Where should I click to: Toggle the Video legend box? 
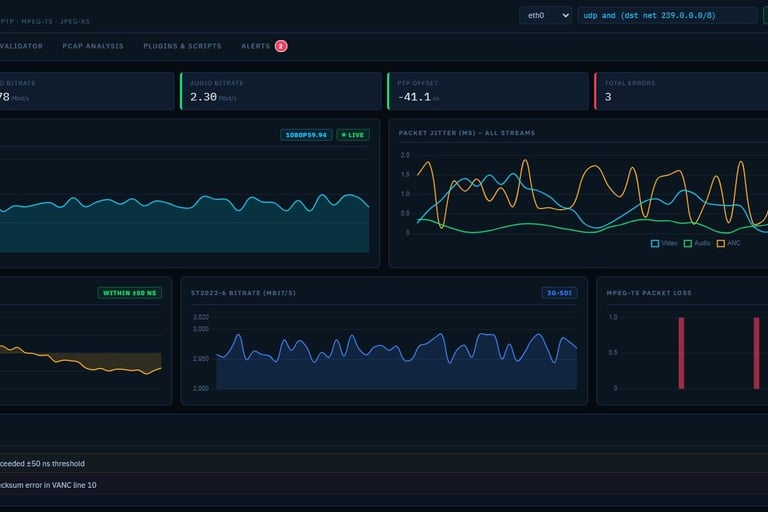pyautogui.click(x=655, y=244)
